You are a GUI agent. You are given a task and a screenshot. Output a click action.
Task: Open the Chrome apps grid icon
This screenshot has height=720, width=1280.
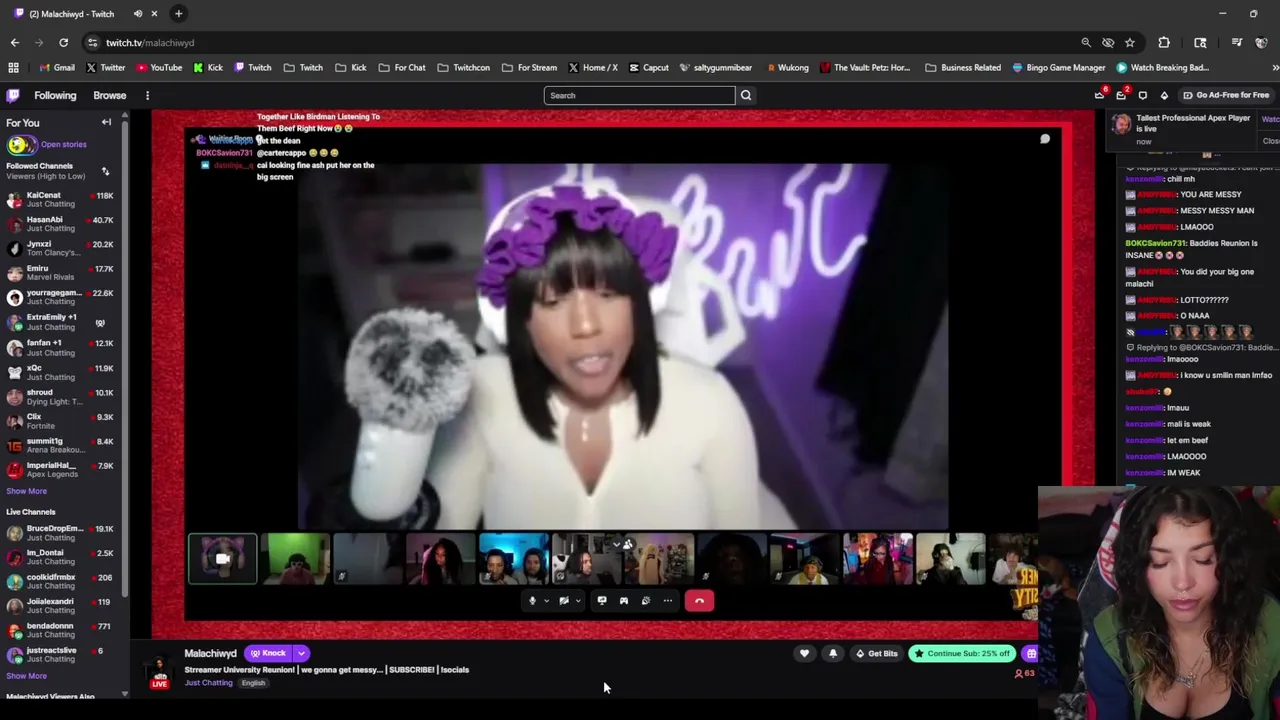pos(13,68)
